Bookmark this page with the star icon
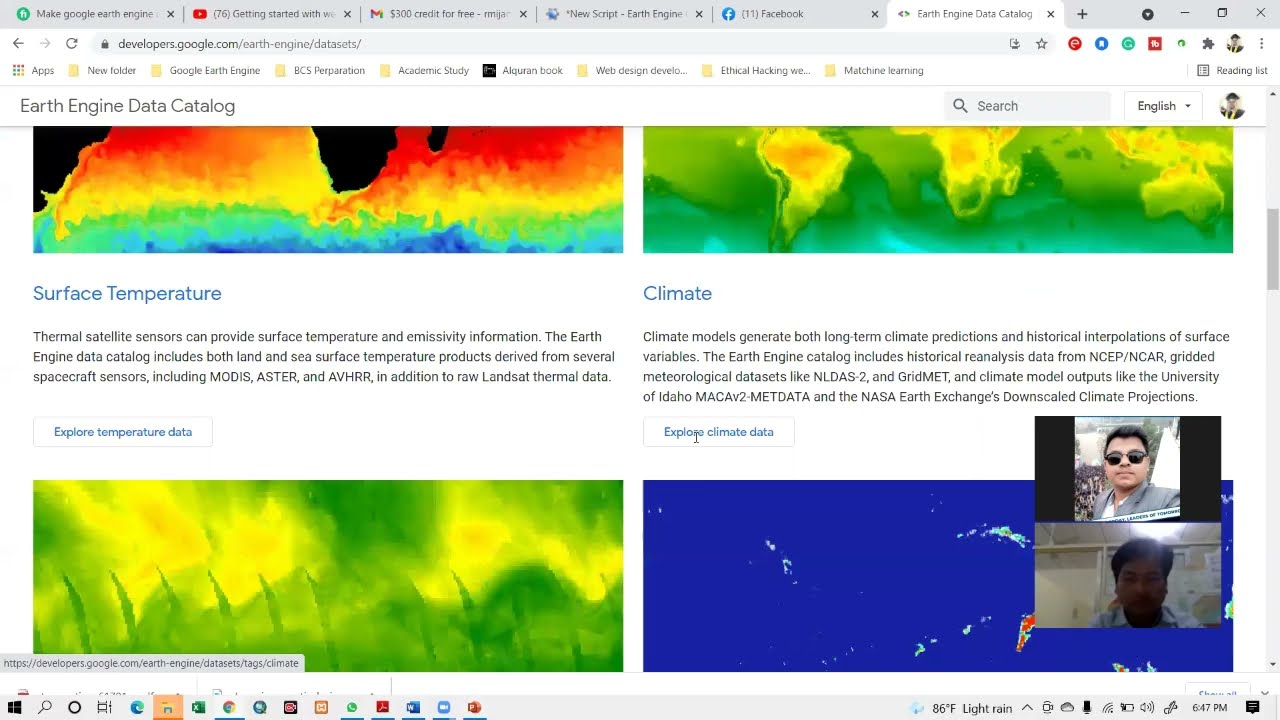 1041,44
